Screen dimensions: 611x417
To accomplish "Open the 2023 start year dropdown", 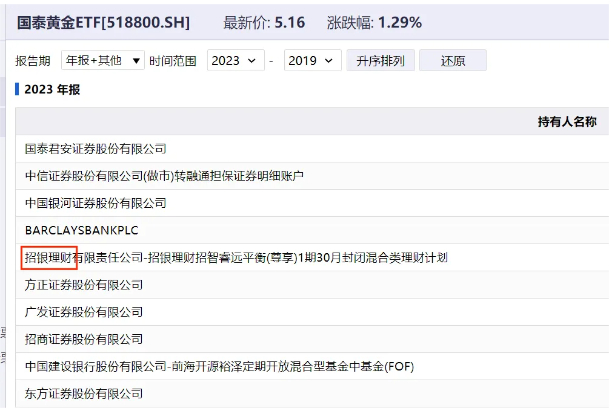I will coord(235,60).
